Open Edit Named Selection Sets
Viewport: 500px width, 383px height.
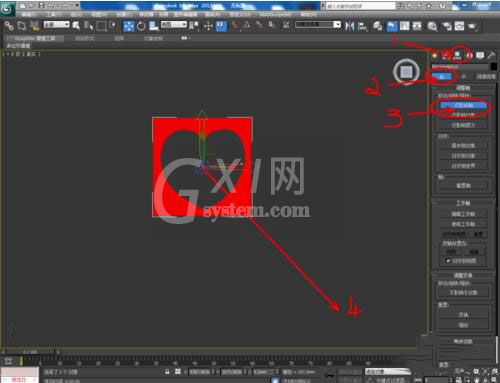pos(286,25)
